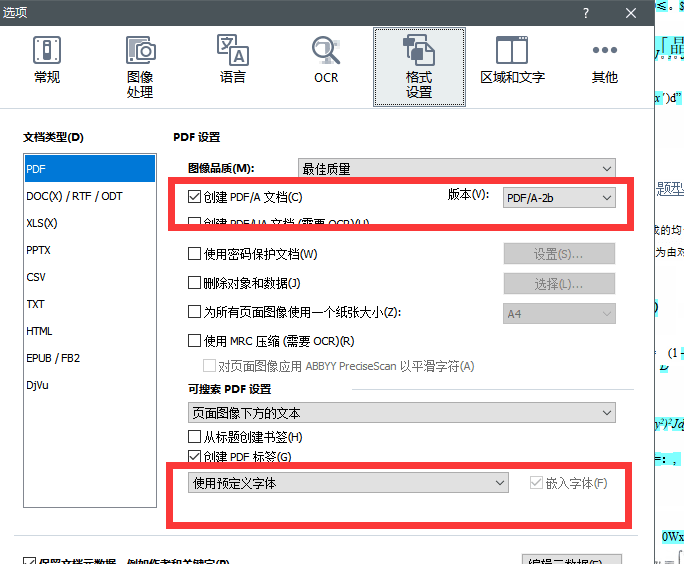Toggle 嵌入字体(F) checkbox

[536, 483]
